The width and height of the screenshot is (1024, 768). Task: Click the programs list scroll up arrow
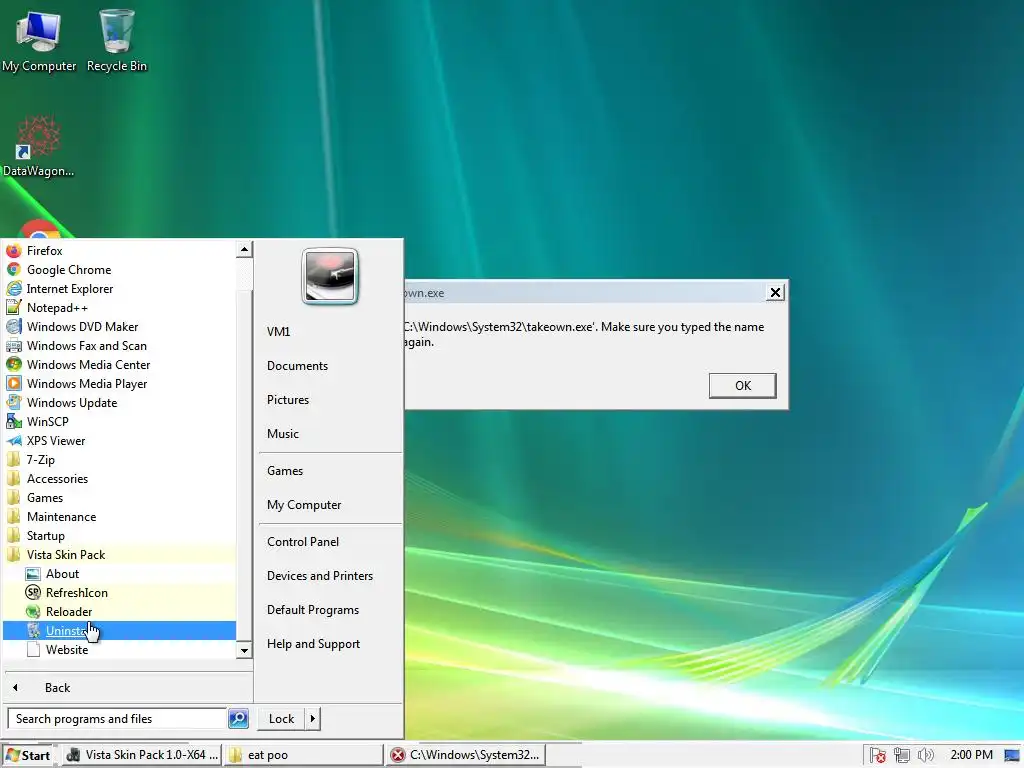pos(244,249)
